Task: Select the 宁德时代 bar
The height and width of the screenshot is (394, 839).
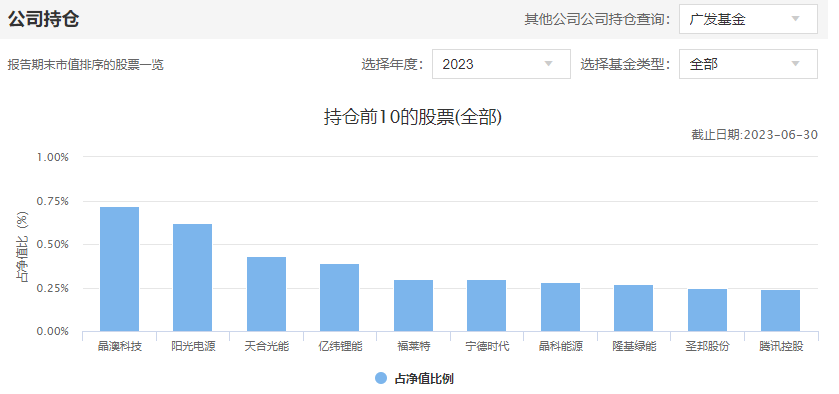Action: [486, 306]
